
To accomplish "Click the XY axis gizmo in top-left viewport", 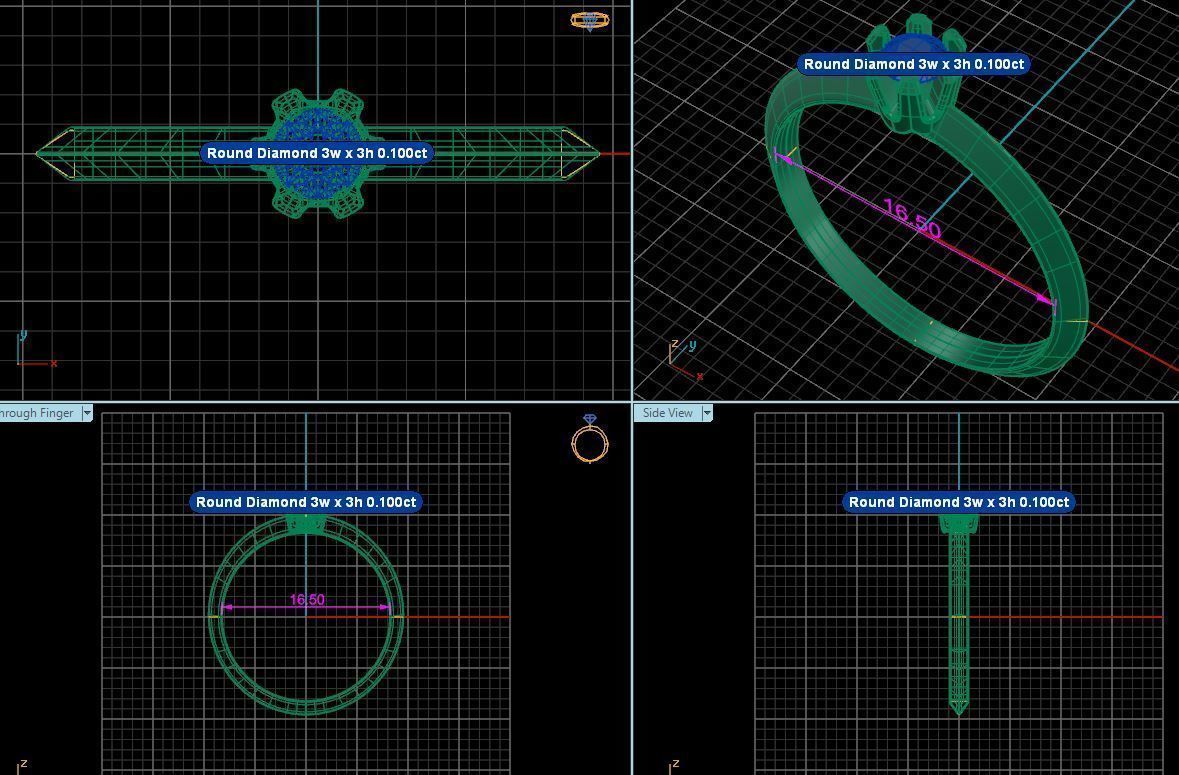I will (x=36, y=350).
